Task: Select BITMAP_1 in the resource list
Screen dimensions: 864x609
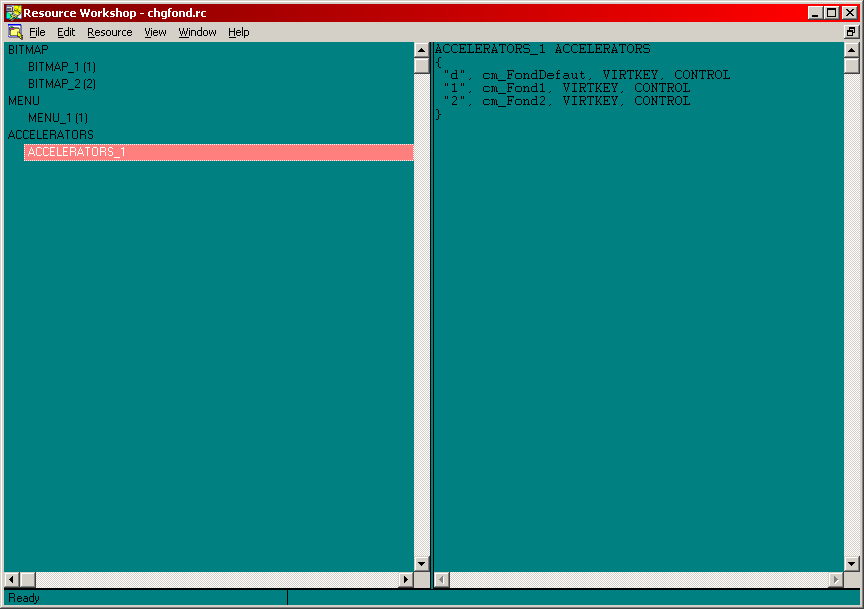Action: coord(61,67)
